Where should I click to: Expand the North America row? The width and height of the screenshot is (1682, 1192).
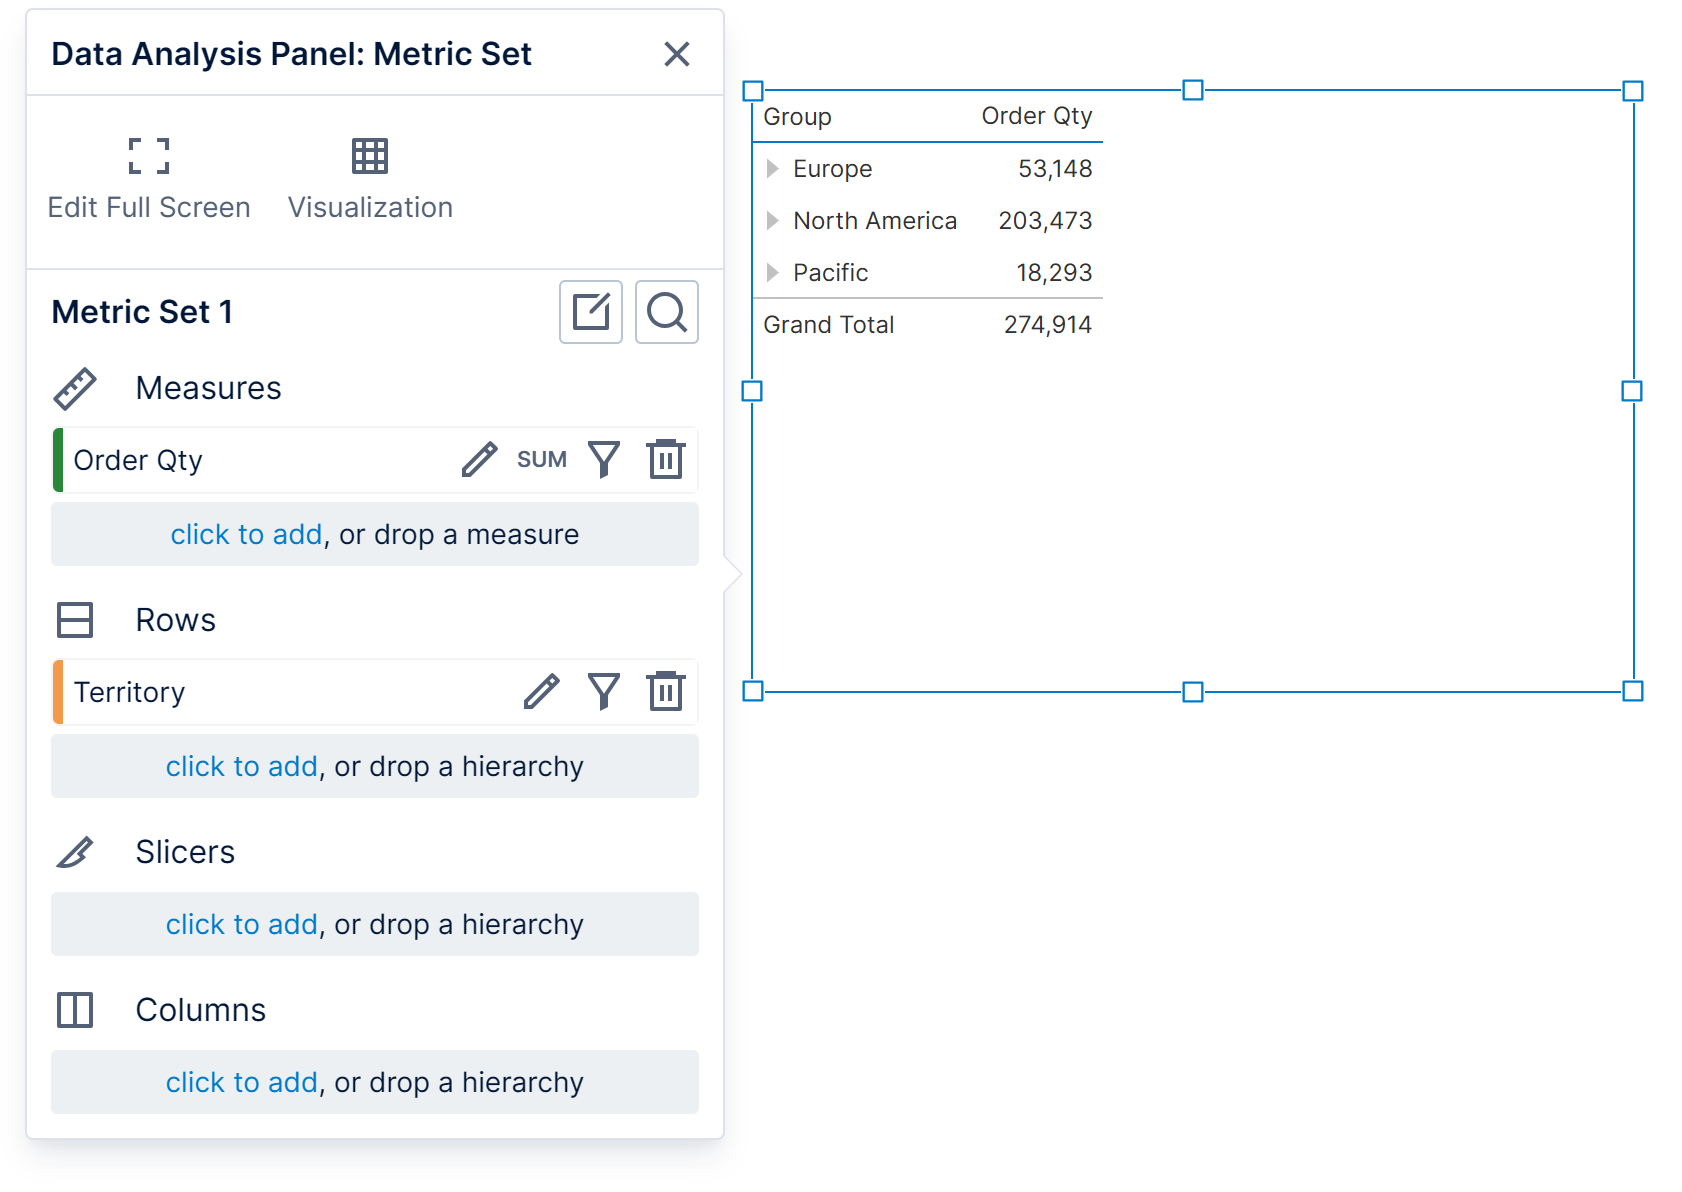tap(772, 221)
